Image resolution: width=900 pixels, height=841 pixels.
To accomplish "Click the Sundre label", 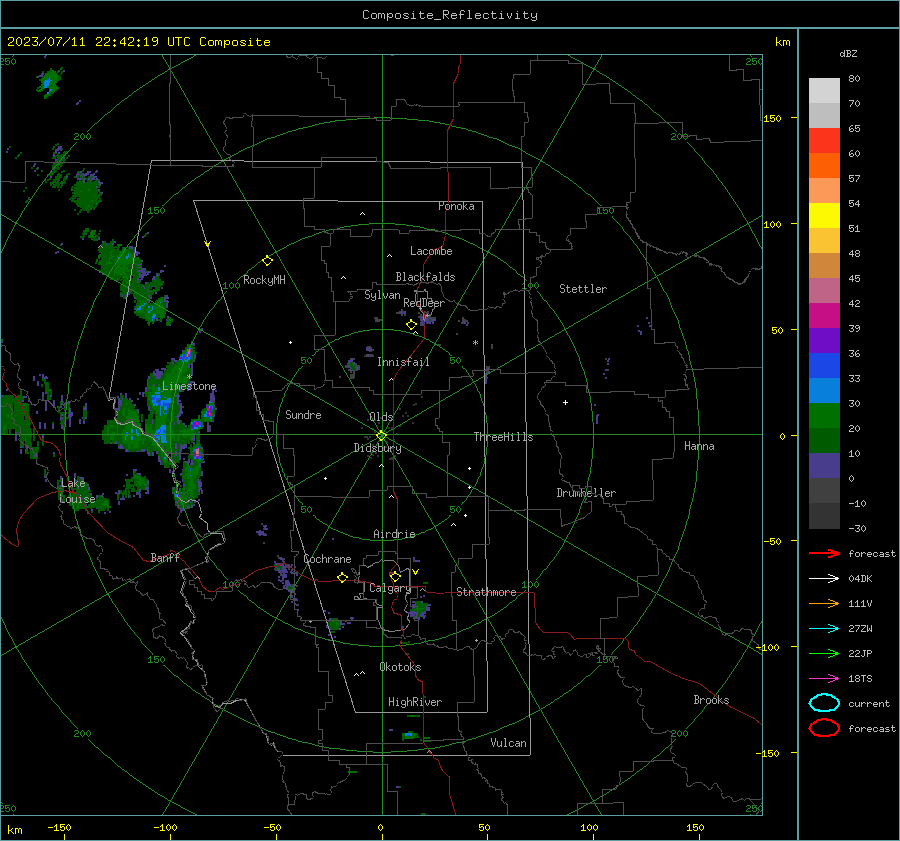I will [x=303, y=415].
